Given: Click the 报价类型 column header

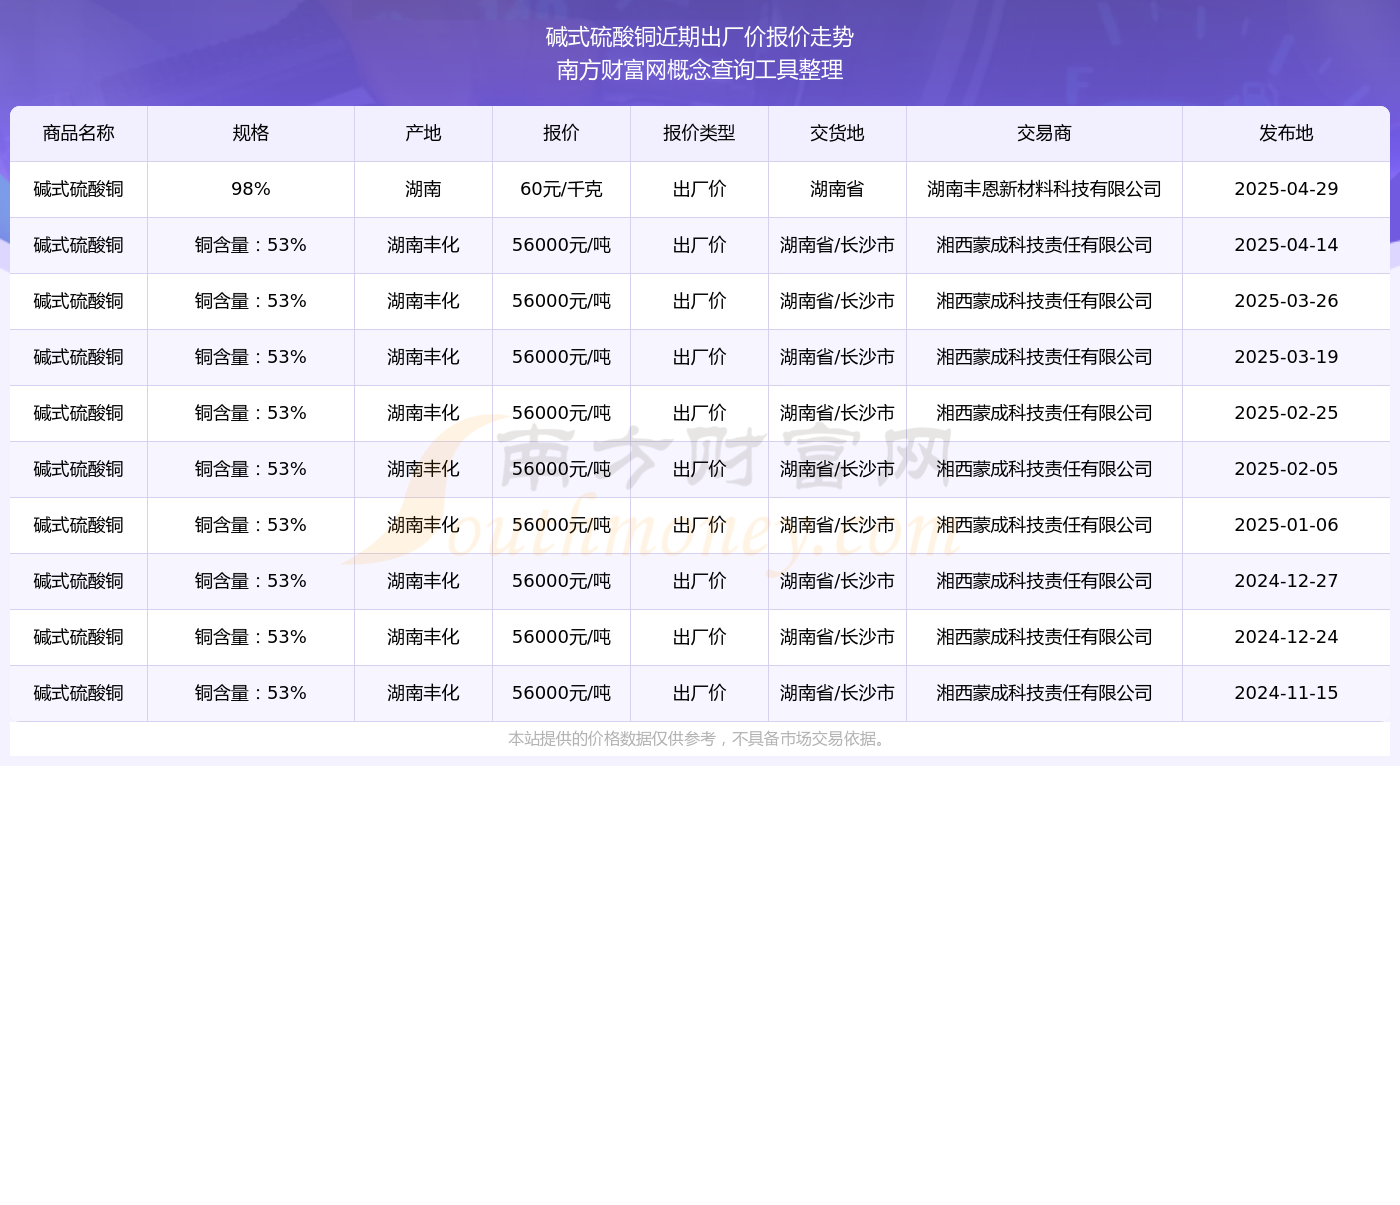Looking at the screenshot, I should (x=699, y=134).
